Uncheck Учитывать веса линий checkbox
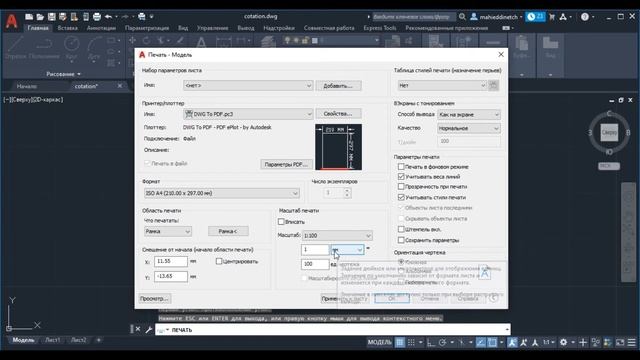 click(x=401, y=177)
